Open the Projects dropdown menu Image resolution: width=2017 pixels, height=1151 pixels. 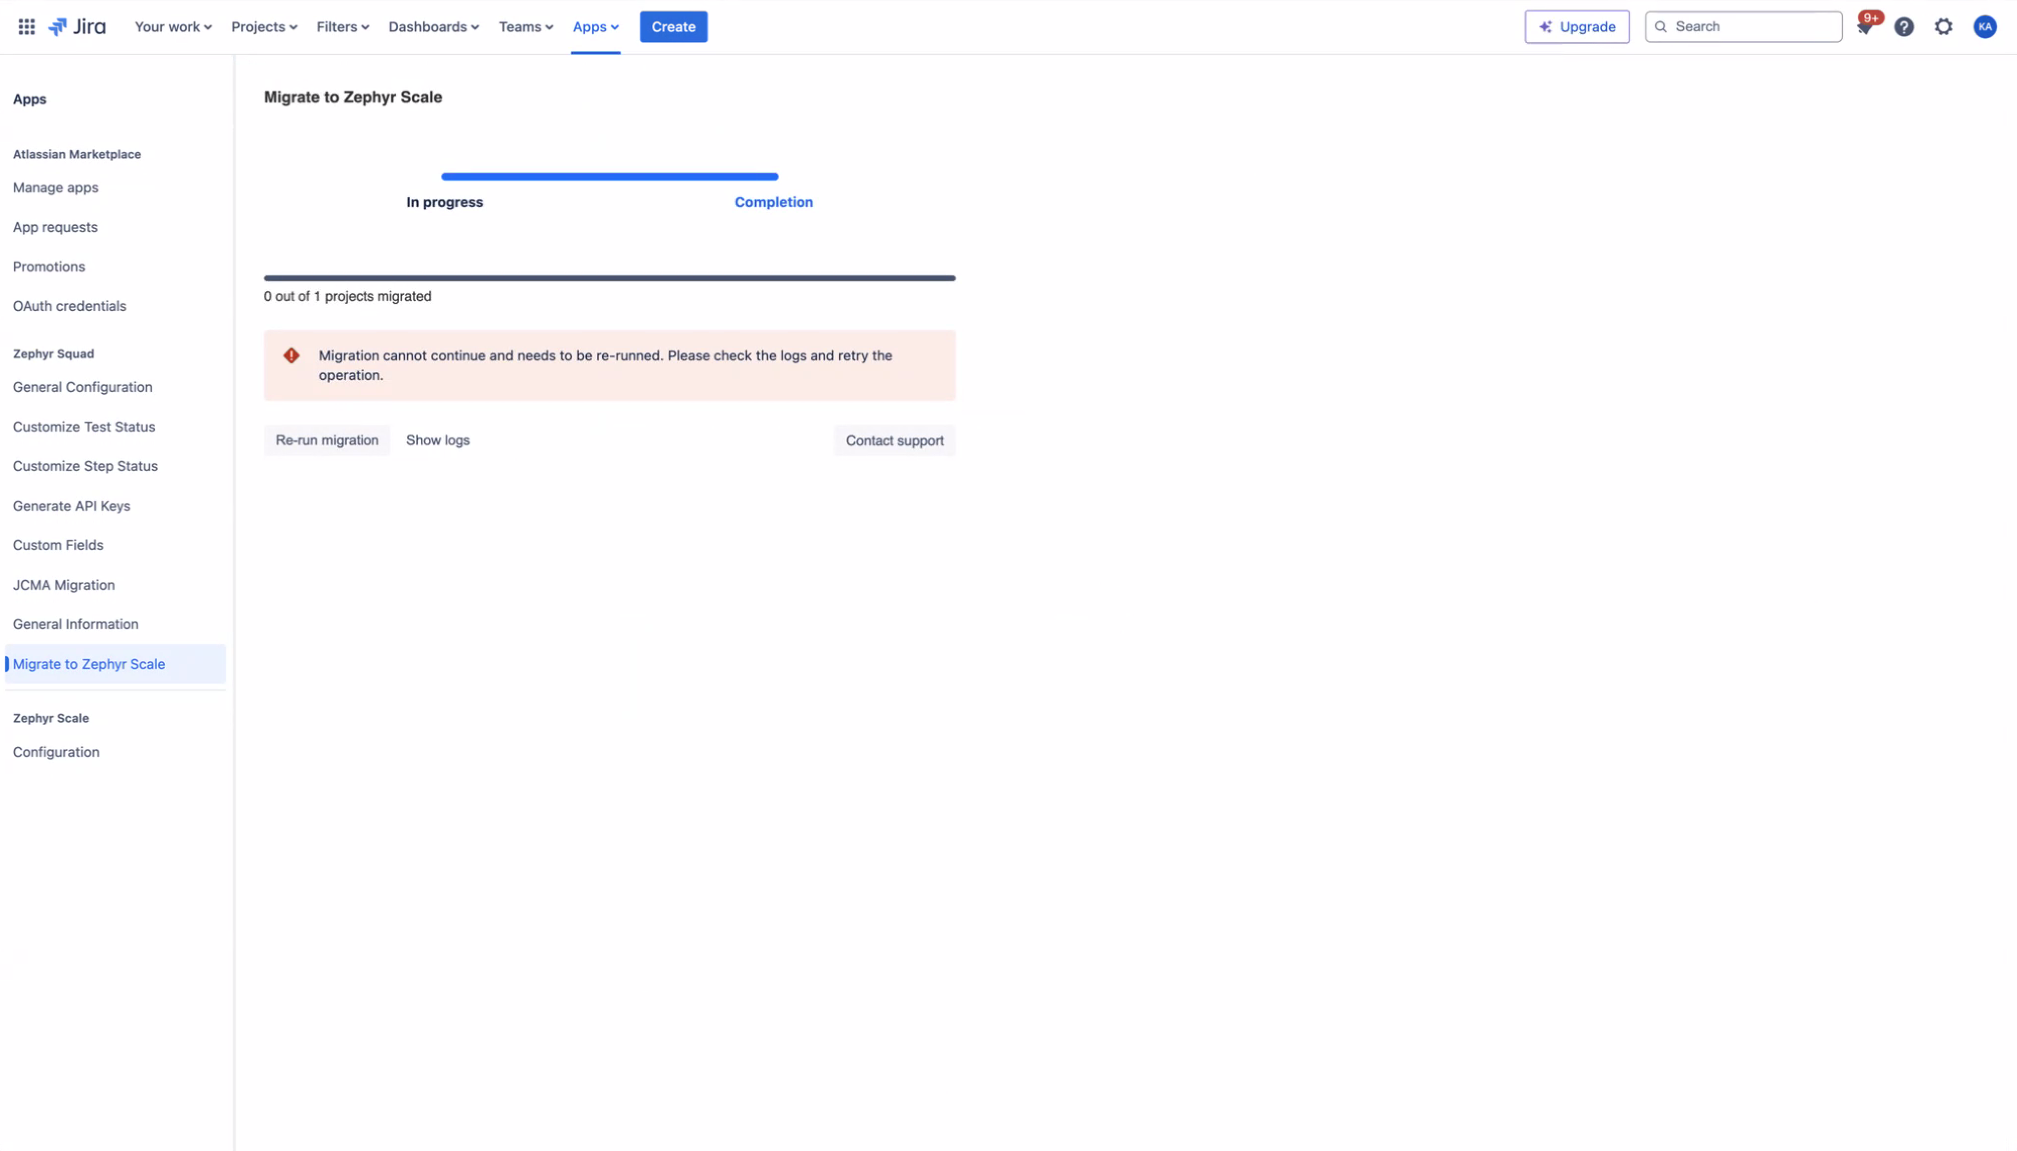pos(263,26)
